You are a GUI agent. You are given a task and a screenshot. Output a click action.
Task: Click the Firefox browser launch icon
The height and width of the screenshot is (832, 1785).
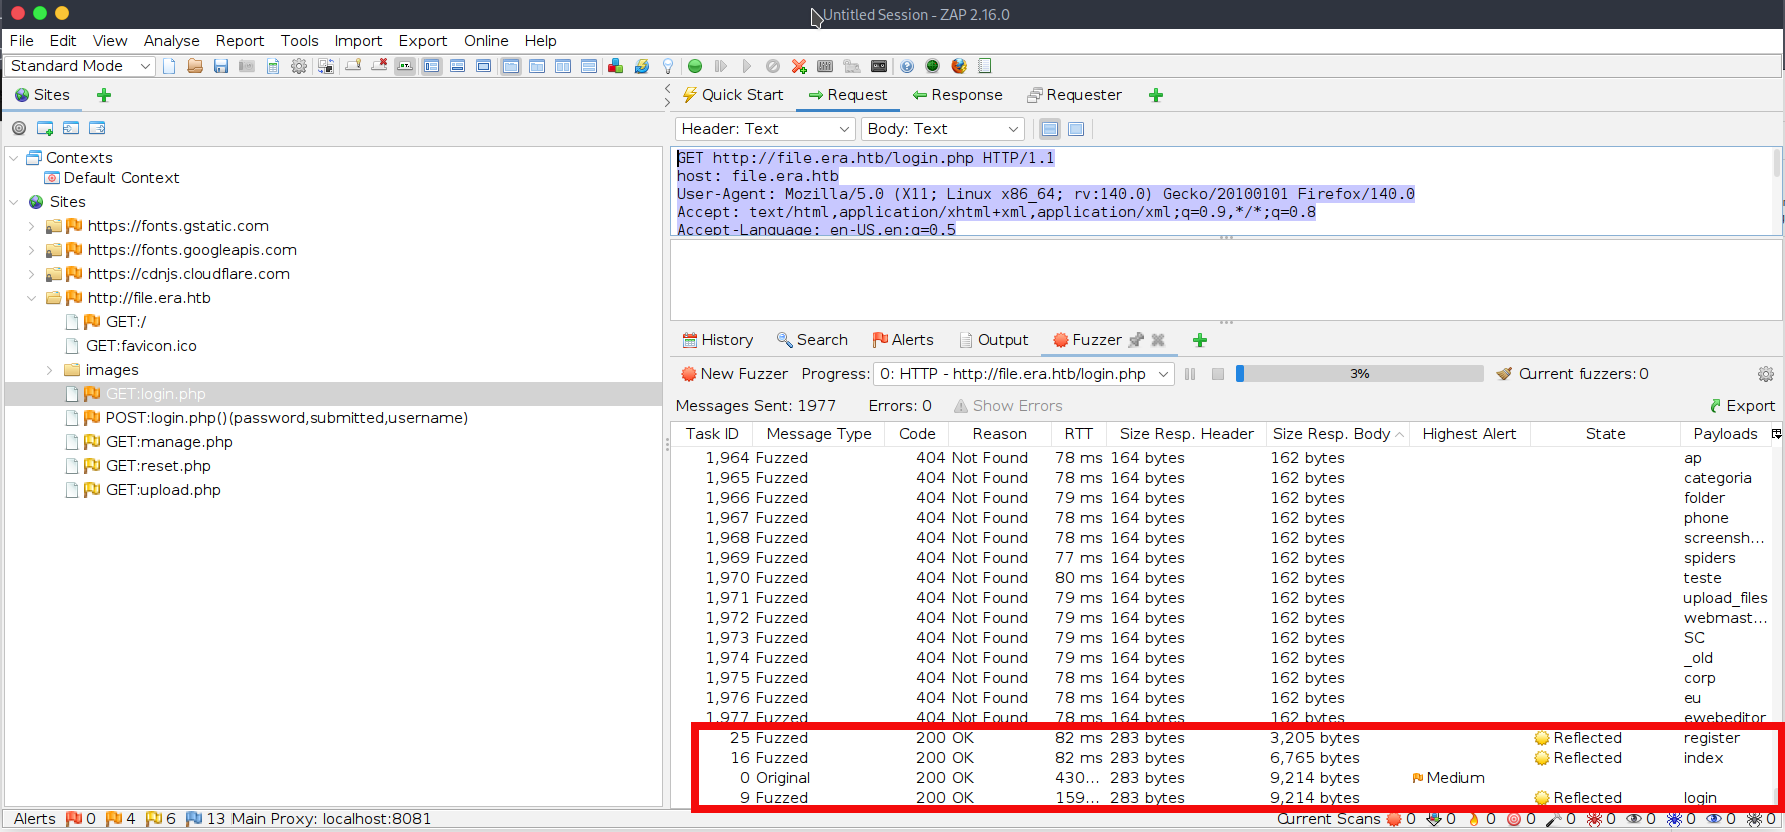[x=959, y=66]
